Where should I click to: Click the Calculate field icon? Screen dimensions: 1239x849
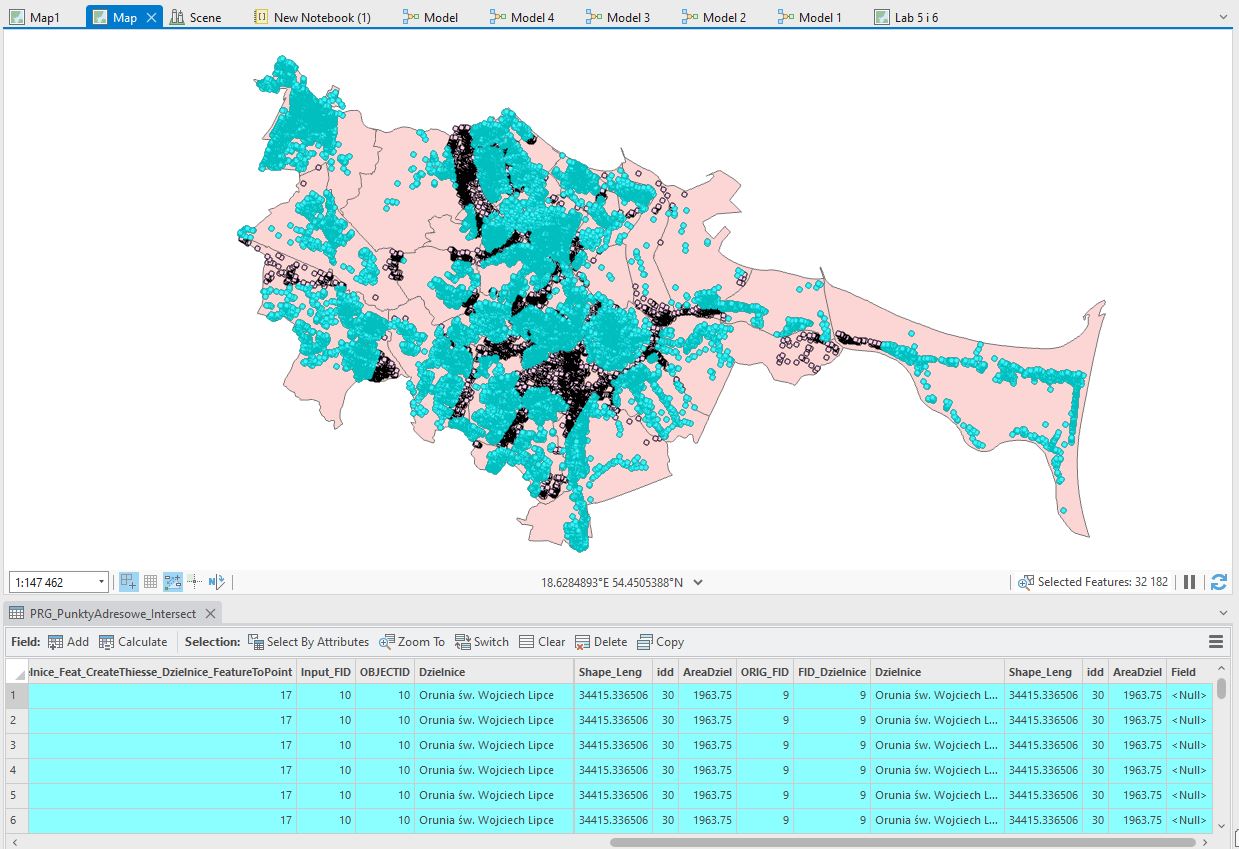(107, 642)
